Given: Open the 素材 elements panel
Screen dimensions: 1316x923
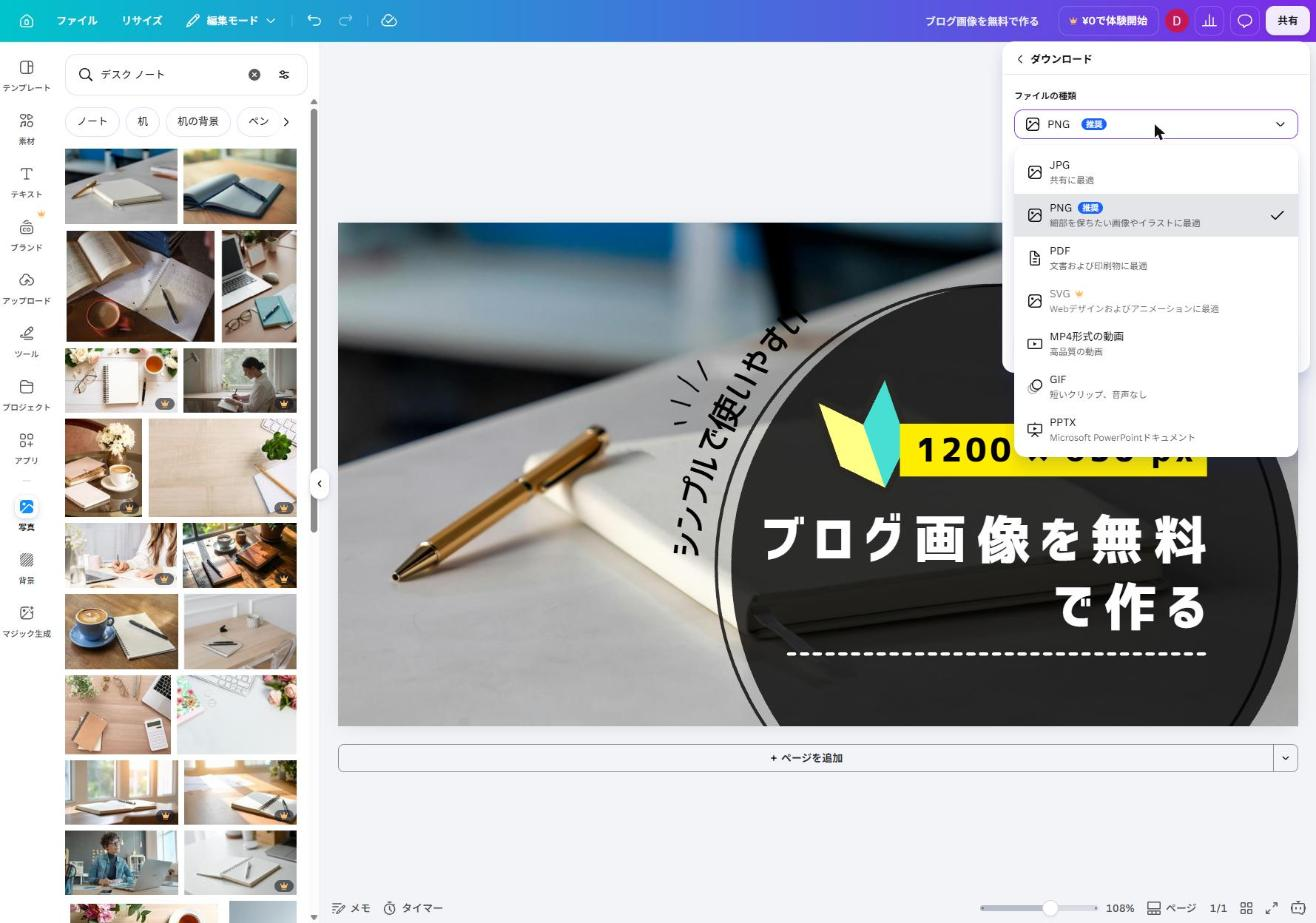Looking at the screenshot, I should click(26, 128).
